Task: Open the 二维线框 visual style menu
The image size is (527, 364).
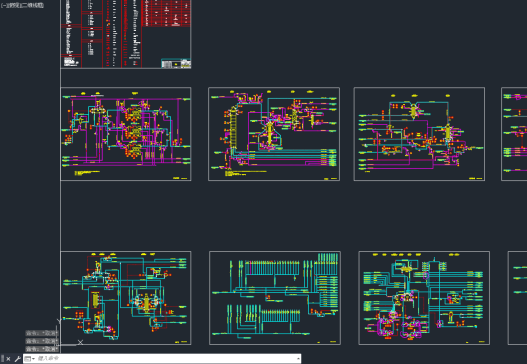Action: point(32,5)
